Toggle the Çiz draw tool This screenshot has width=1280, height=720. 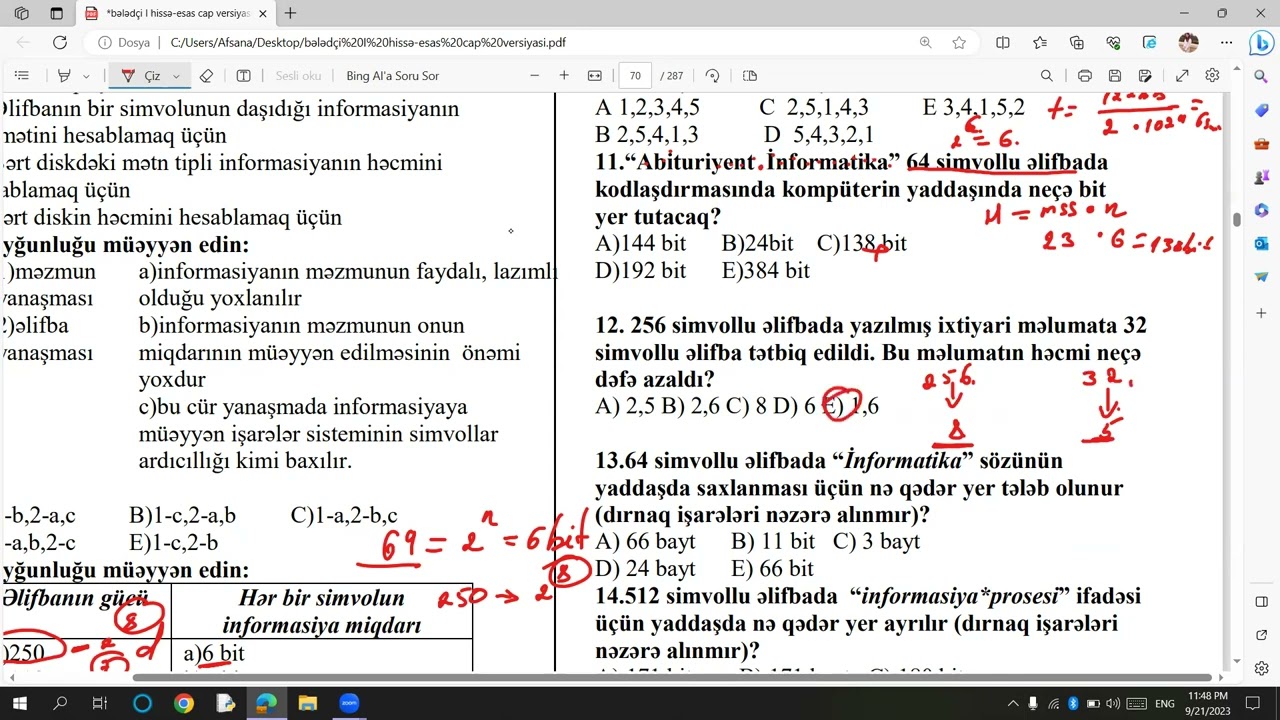tap(141, 75)
